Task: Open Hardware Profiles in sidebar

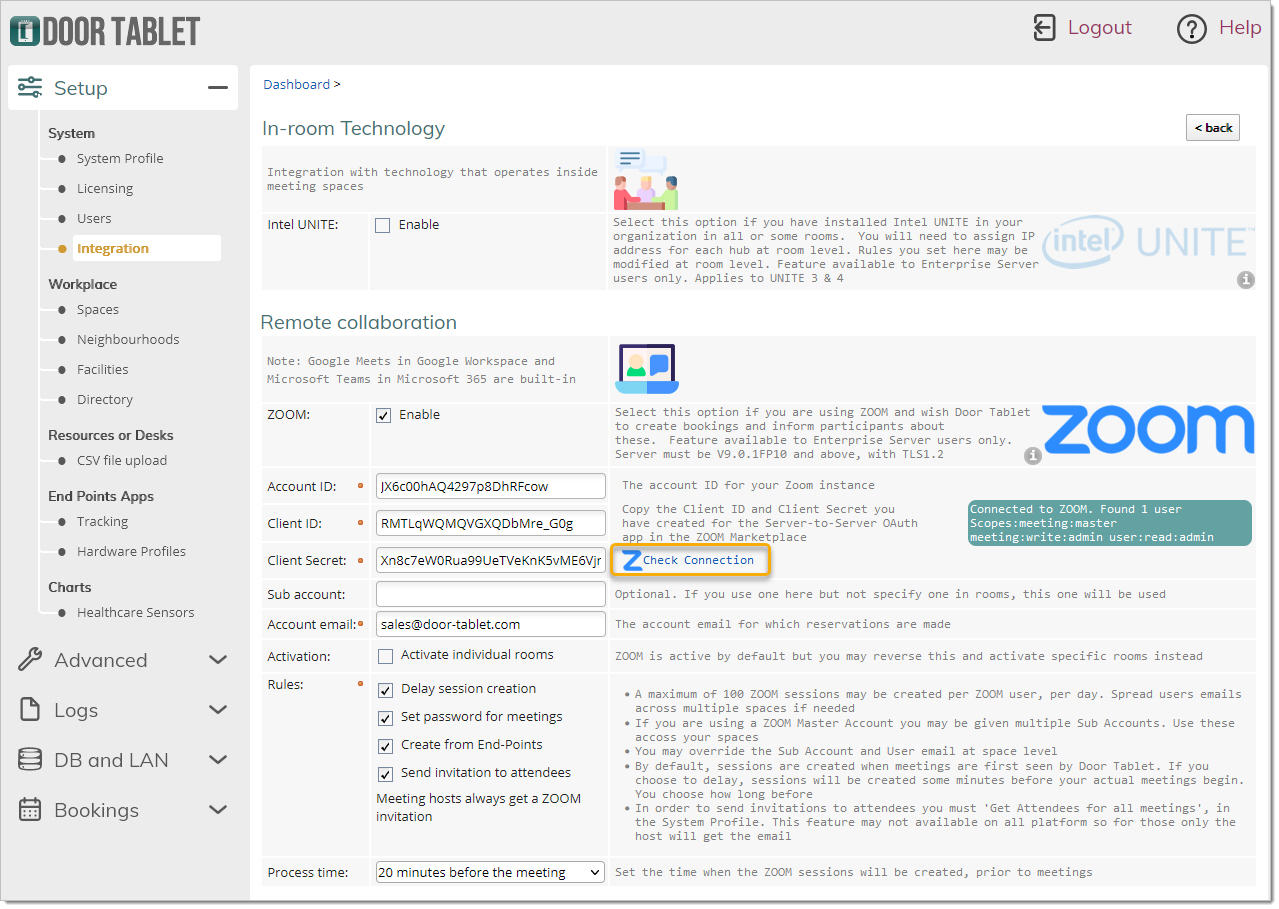Action: [132, 551]
